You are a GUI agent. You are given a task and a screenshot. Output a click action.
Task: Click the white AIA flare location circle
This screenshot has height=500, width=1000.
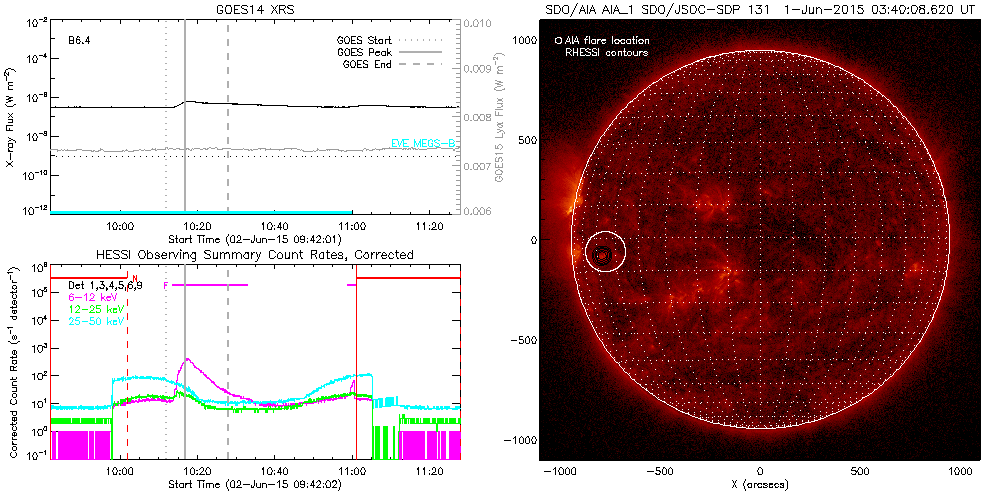coord(605,253)
